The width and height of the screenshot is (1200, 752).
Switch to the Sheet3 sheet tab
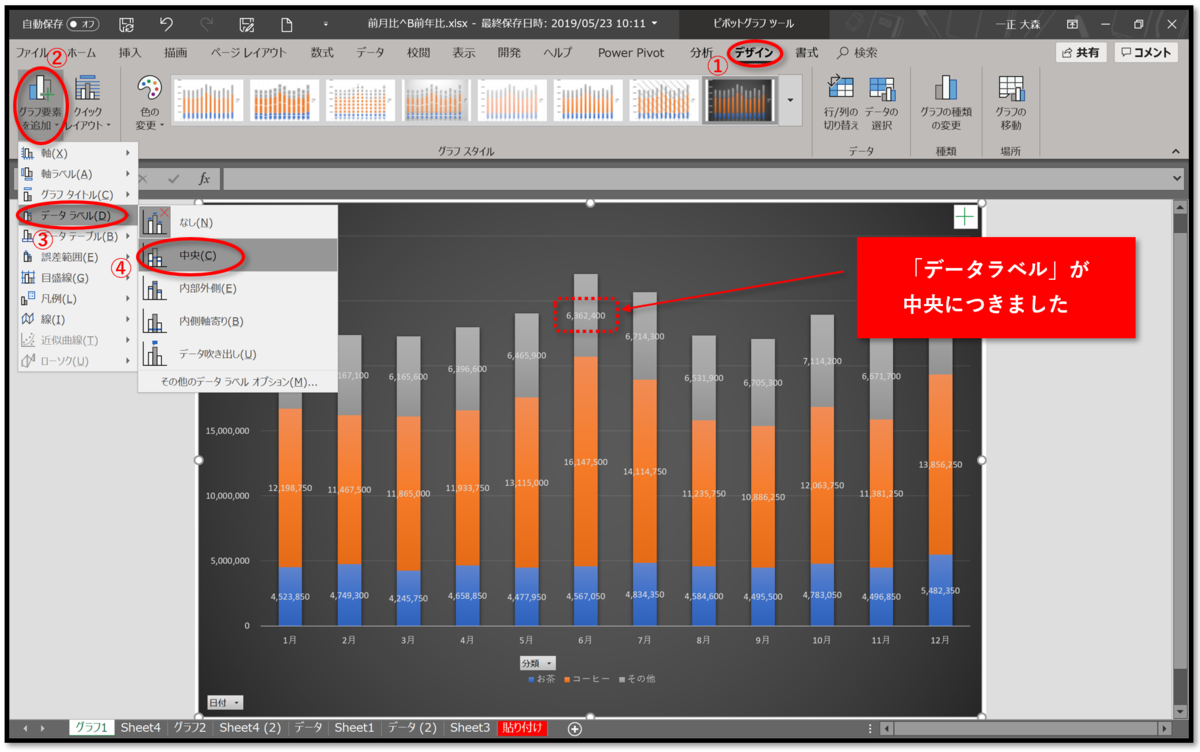coord(470,728)
